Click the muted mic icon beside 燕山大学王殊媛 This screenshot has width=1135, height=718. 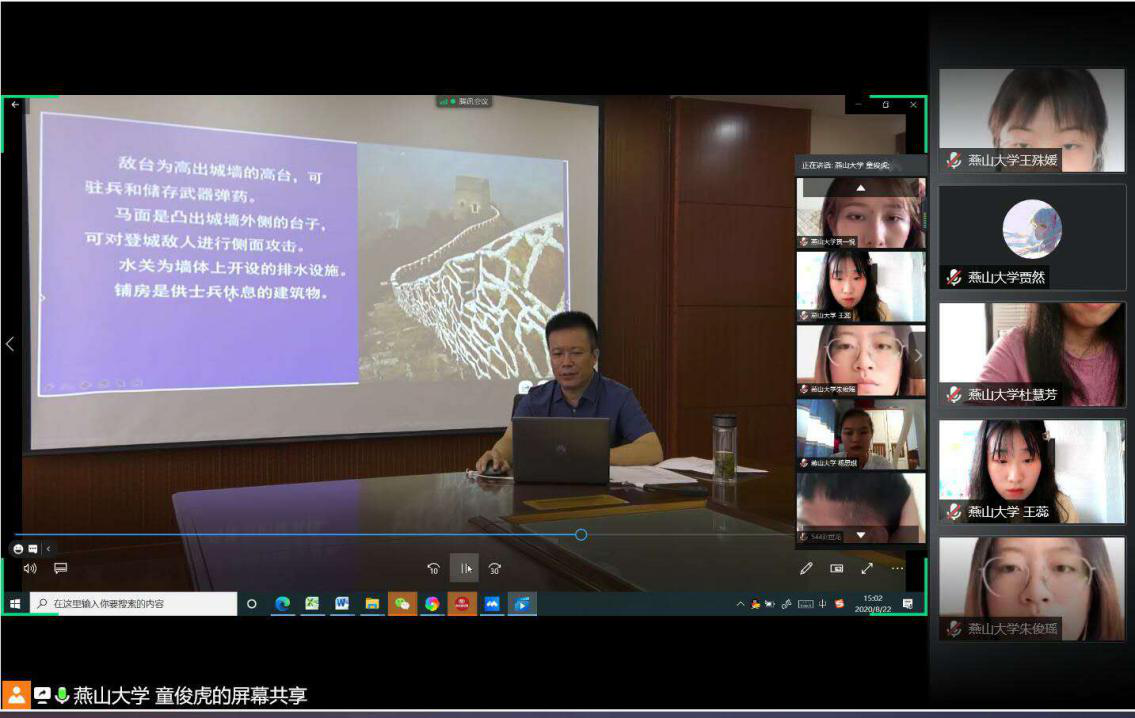954,160
